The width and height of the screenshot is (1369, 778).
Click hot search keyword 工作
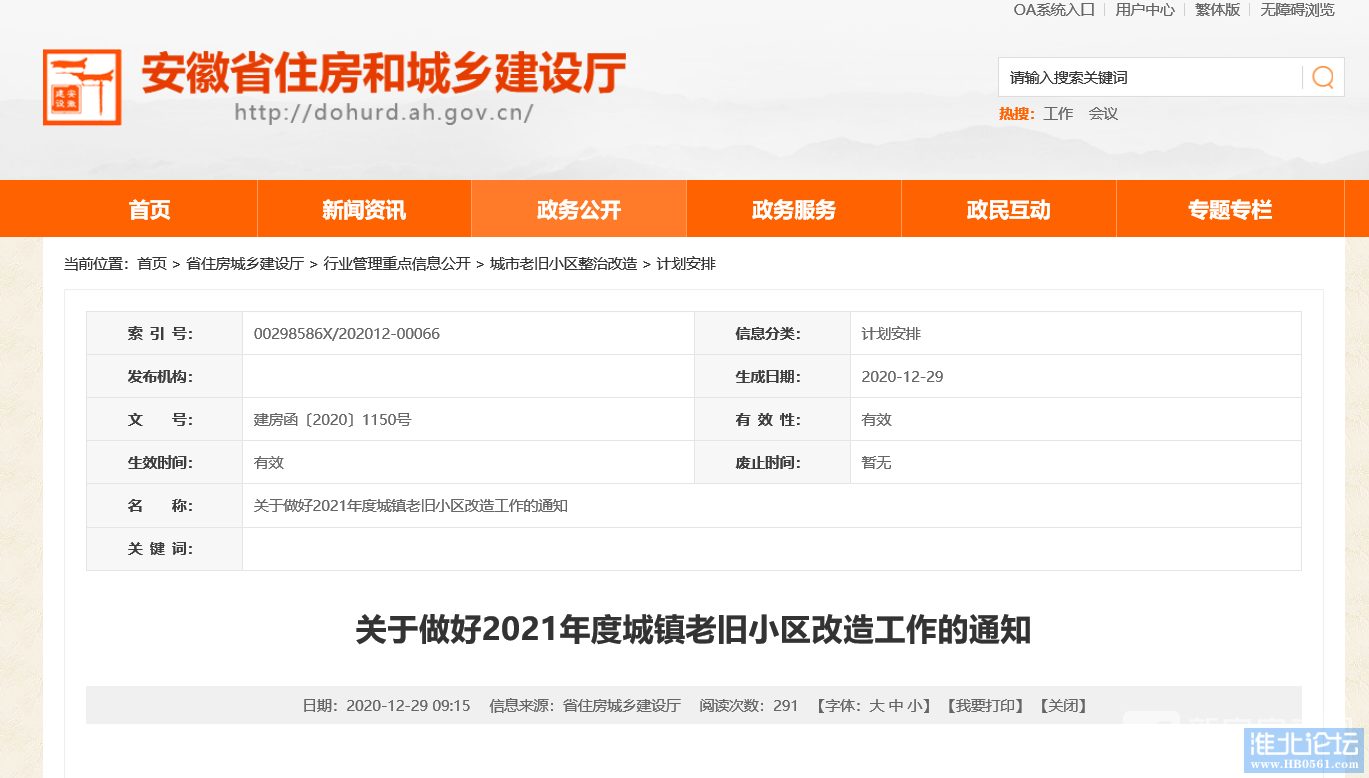1058,114
